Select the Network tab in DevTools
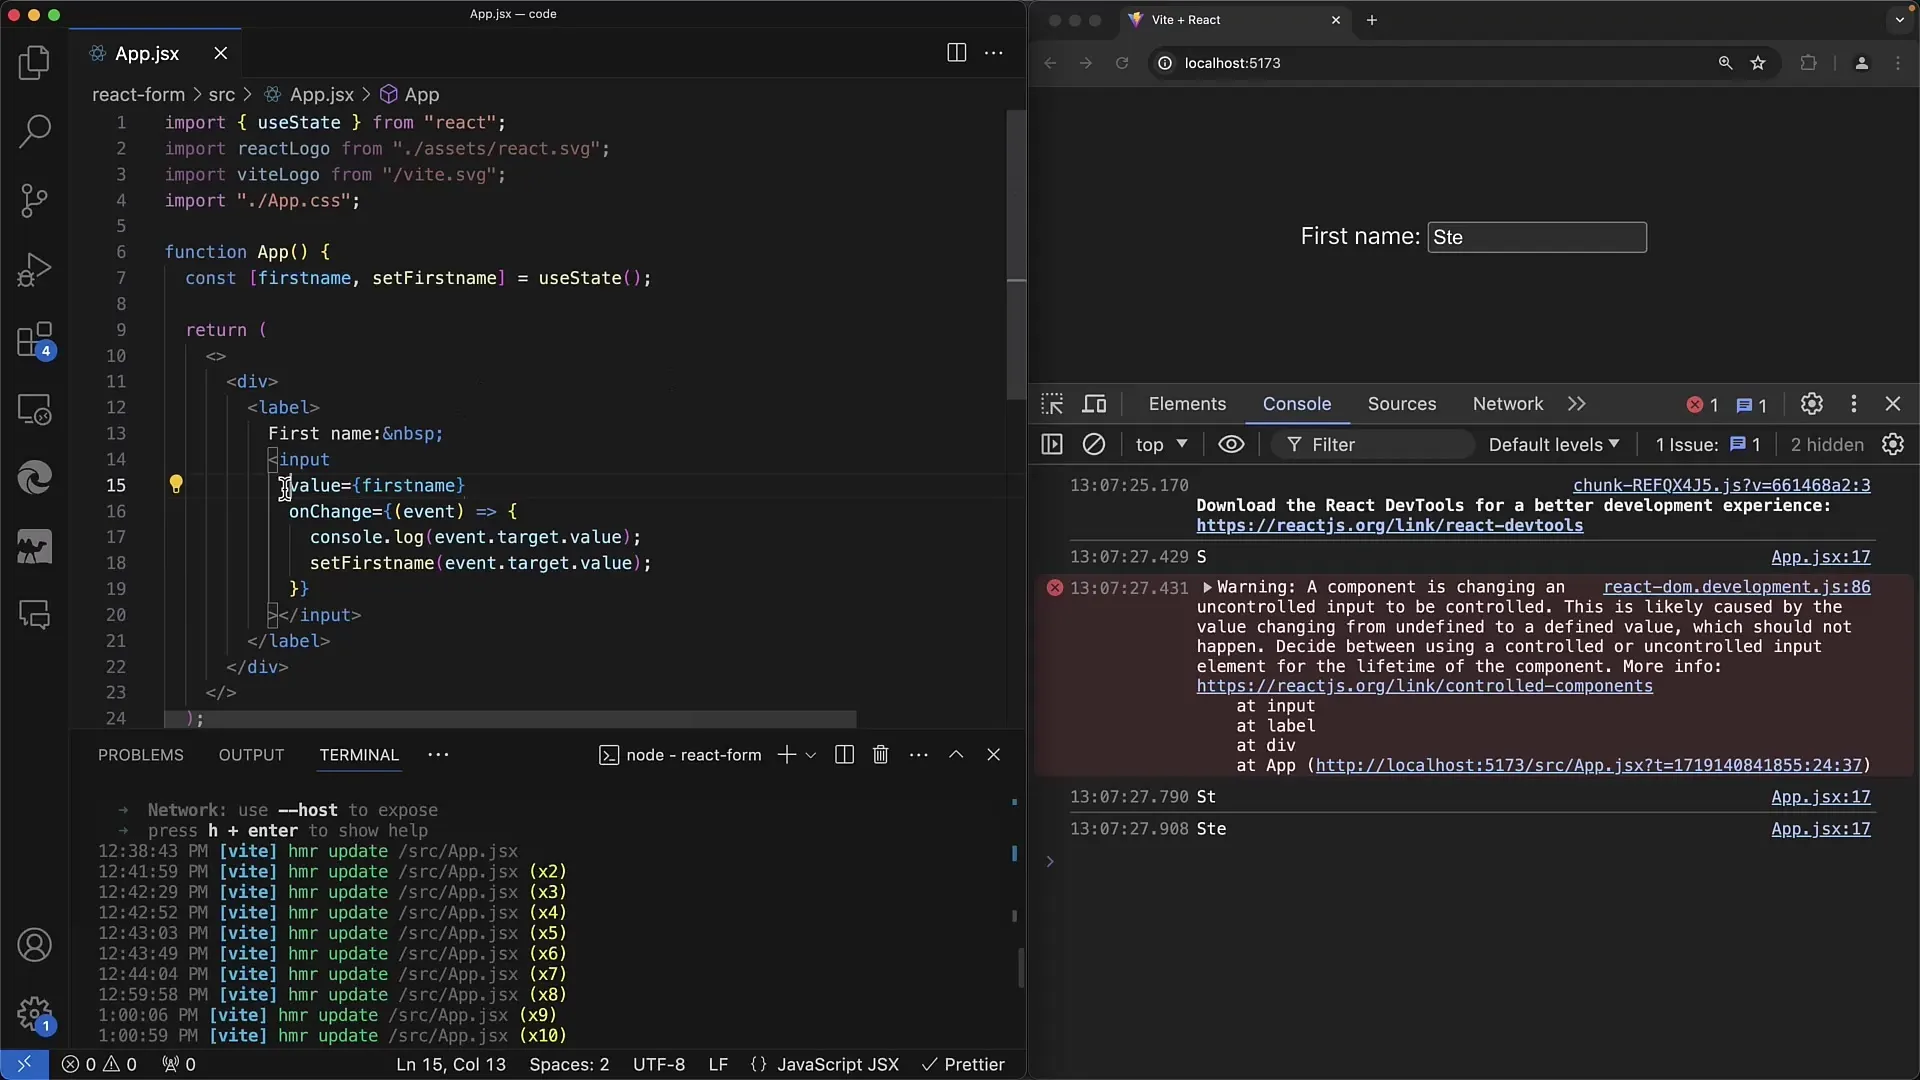Screen dimensions: 1920x1080 [x=1507, y=404]
